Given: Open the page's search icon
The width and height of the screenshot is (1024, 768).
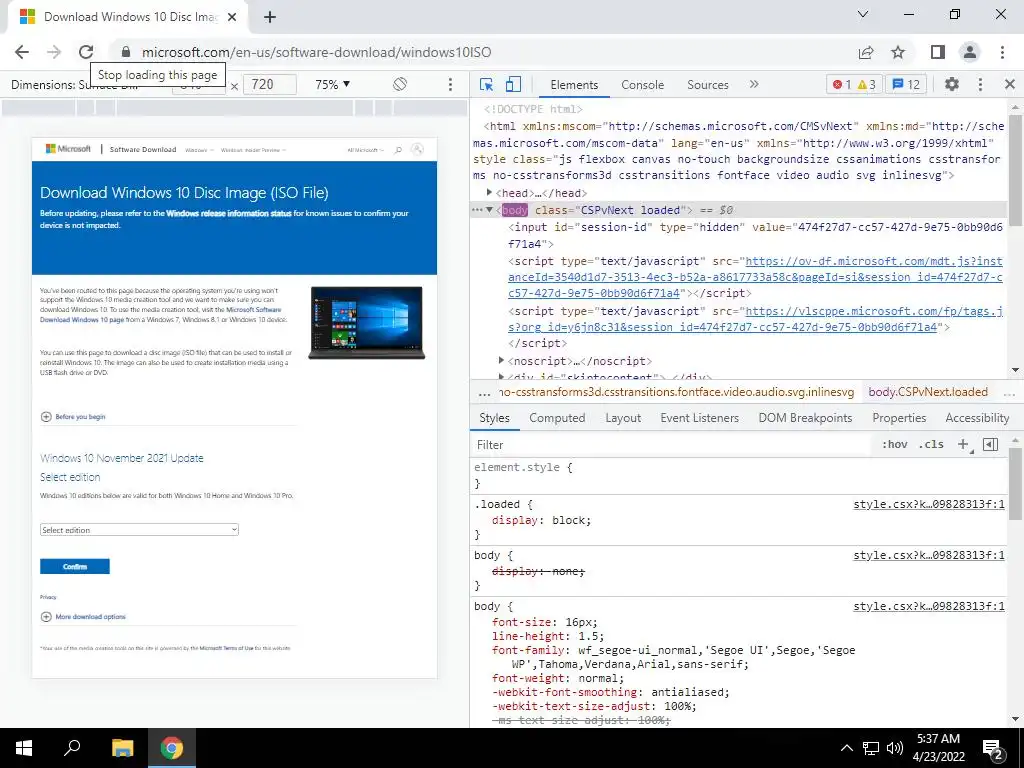Looking at the screenshot, I should (398, 150).
